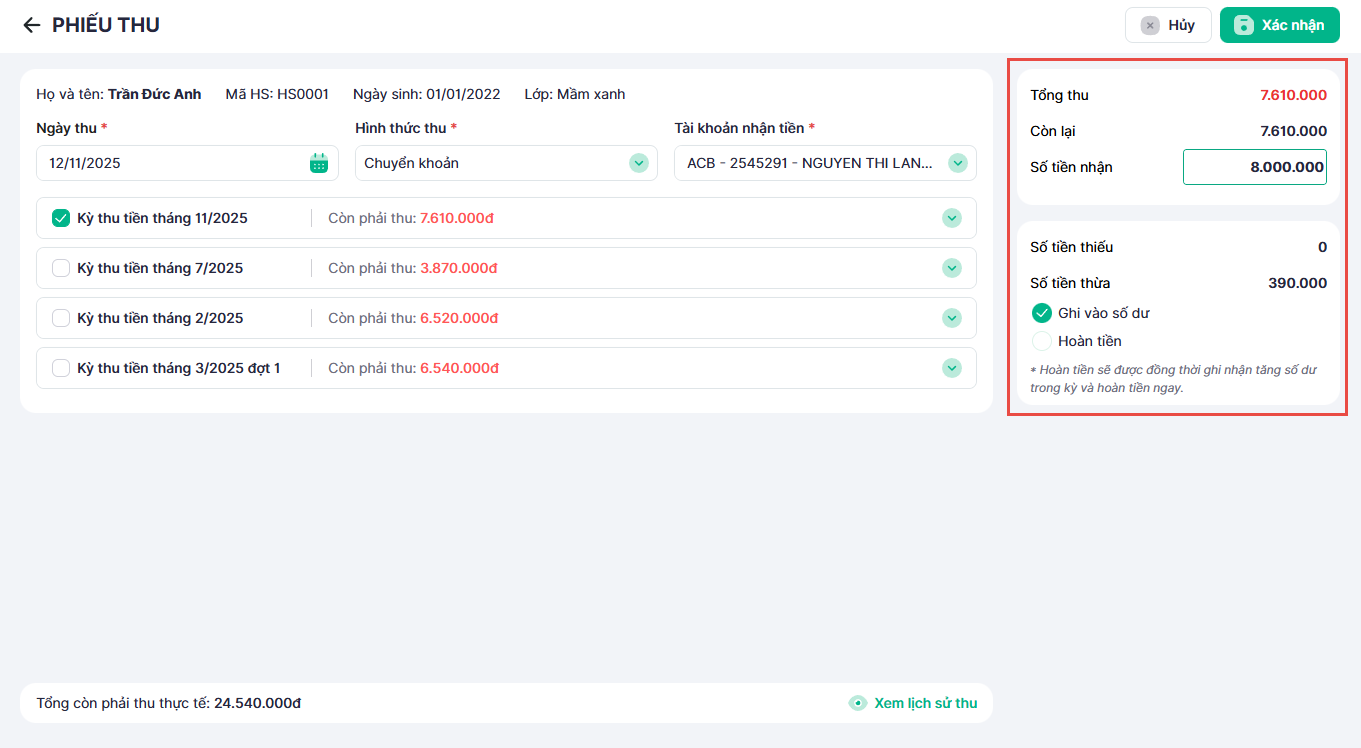Check Kỳ thu tiền tháng 7/2025
The width and height of the screenshot is (1361, 748).
coord(61,268)
